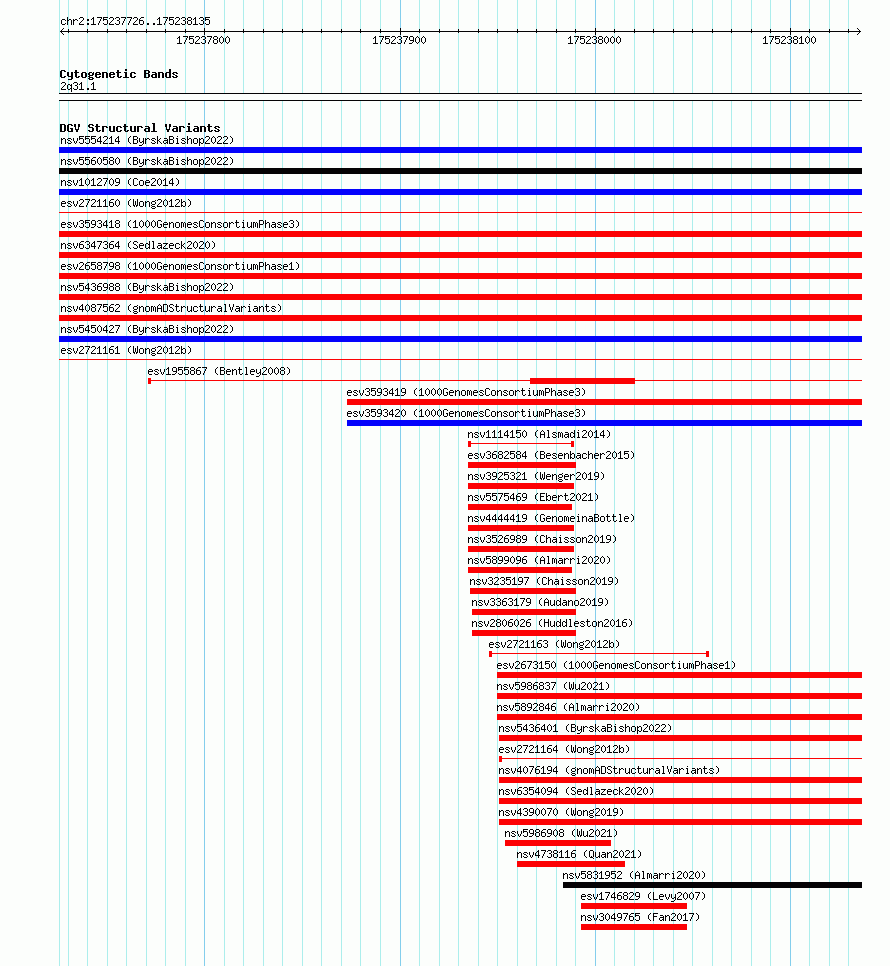
Task: Select esv1955867 (Bentley2008) label
Action: pyautogui.click(x=219, y=371)
